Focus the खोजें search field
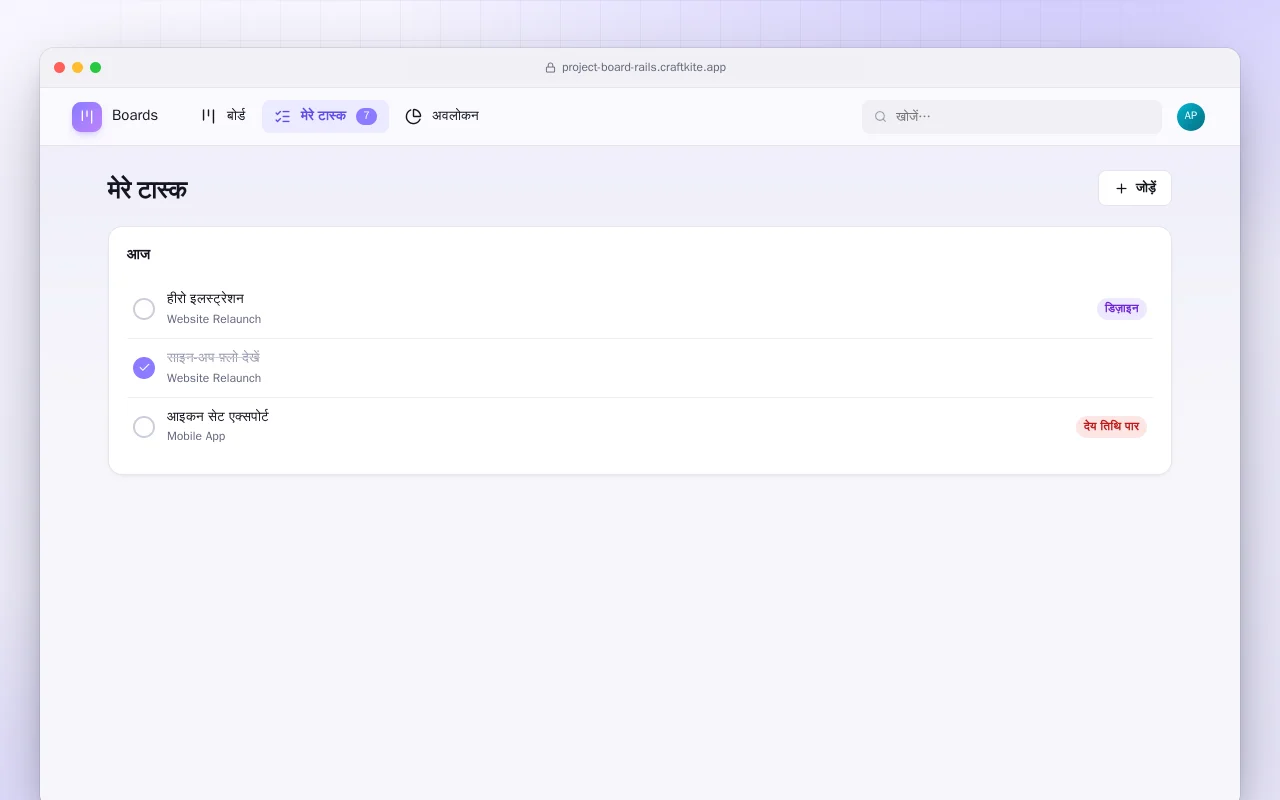Image resolution: width=1280 pixels, height=800 pixels. 1012,117
